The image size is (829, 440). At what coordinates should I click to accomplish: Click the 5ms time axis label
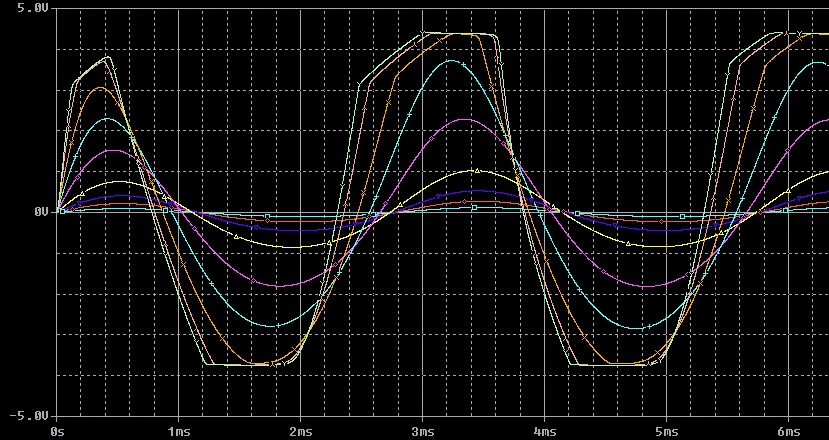point(666,430)
